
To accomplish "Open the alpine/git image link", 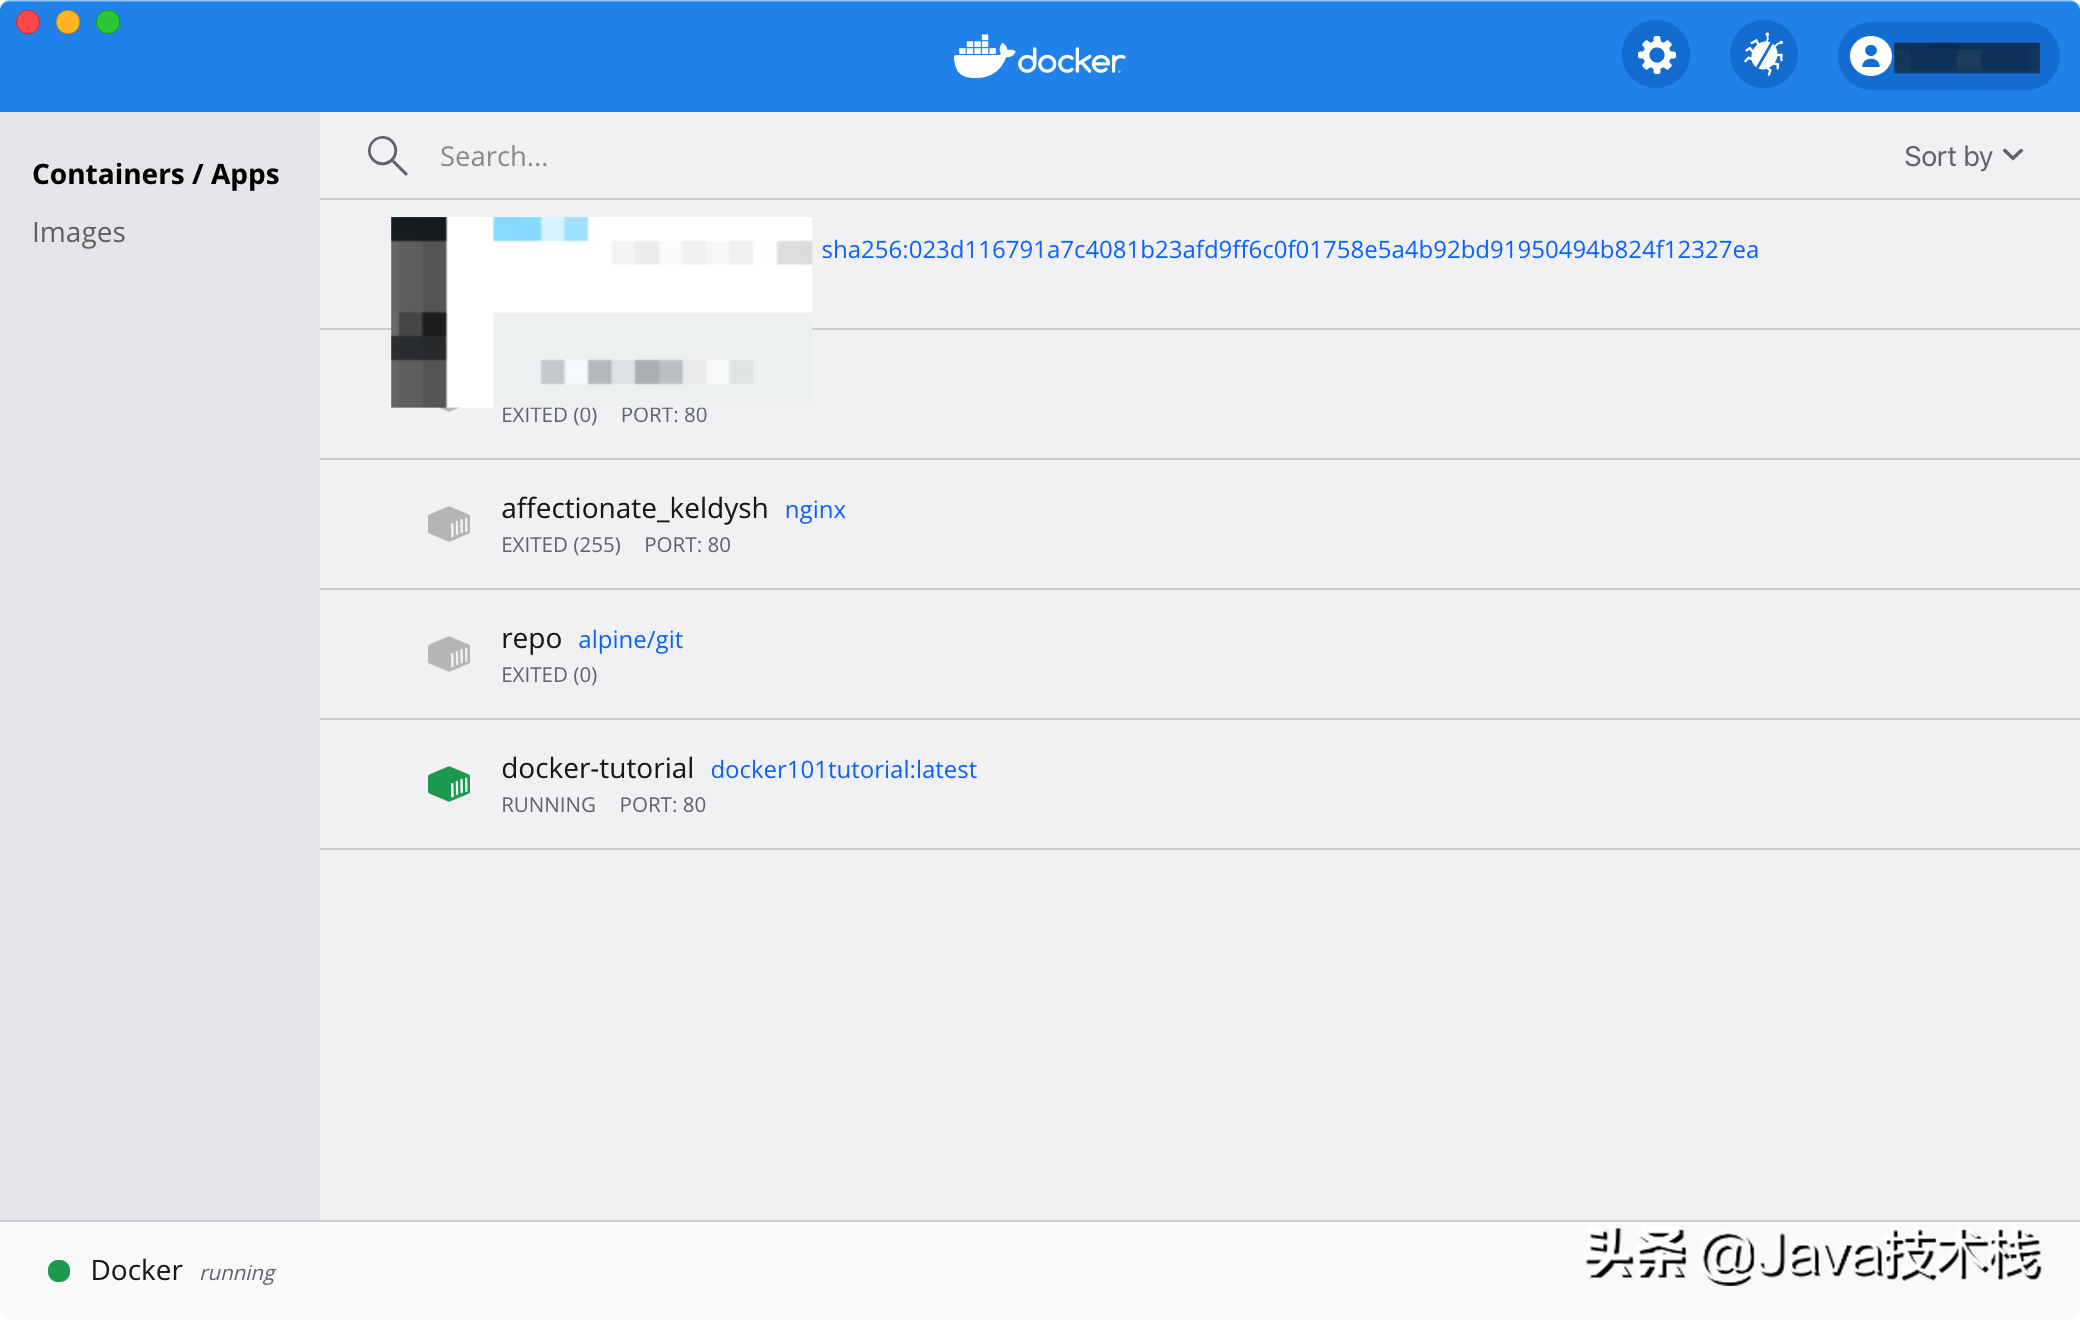I will click(x=631, y=640).
